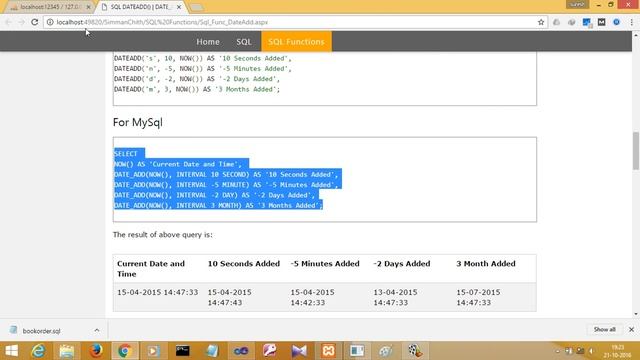
Task: Click the 'NOW() AS Current Date and Time' line
Action: [x=178, y=164]
